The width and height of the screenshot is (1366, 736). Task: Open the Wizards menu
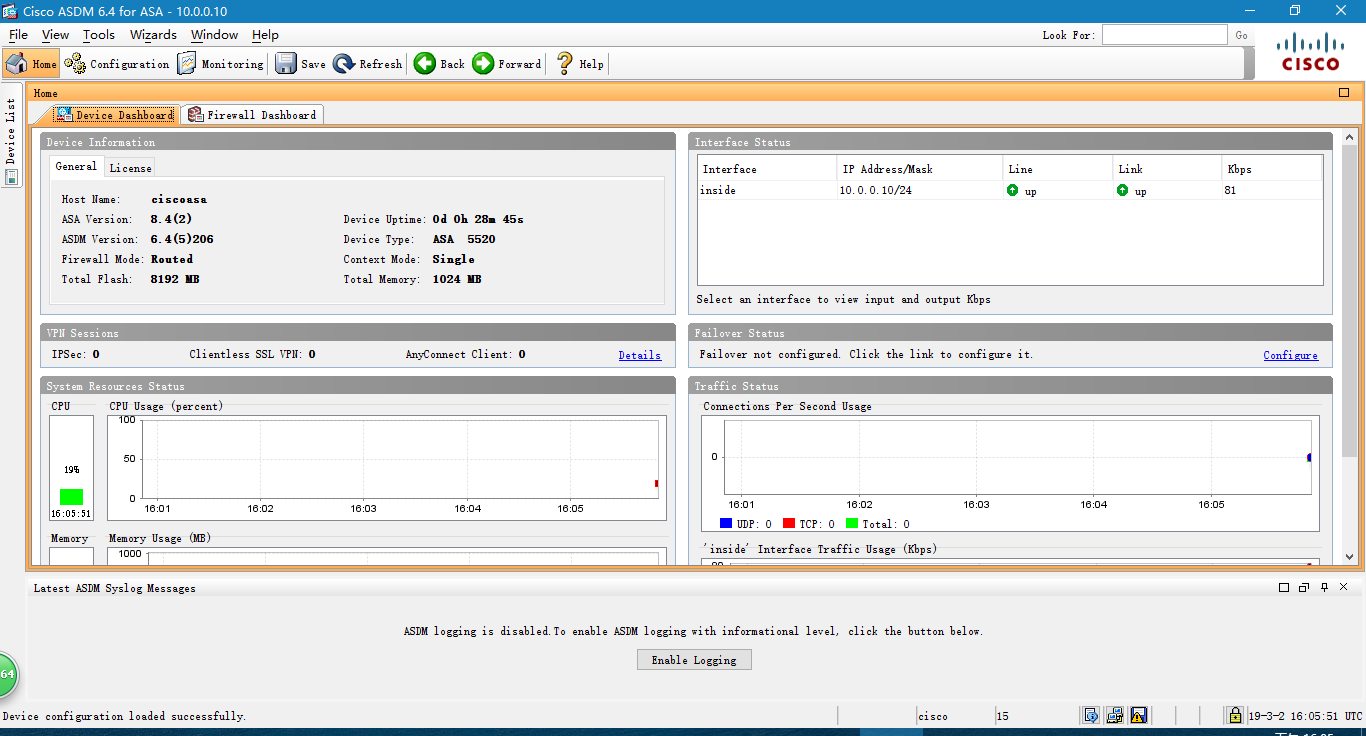click(x=153, y=34)
